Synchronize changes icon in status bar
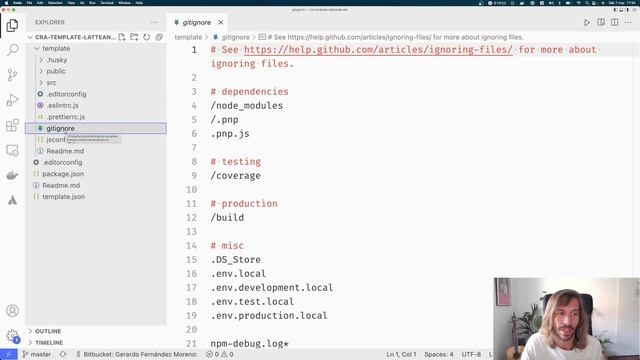 click(x=63, y=354)
